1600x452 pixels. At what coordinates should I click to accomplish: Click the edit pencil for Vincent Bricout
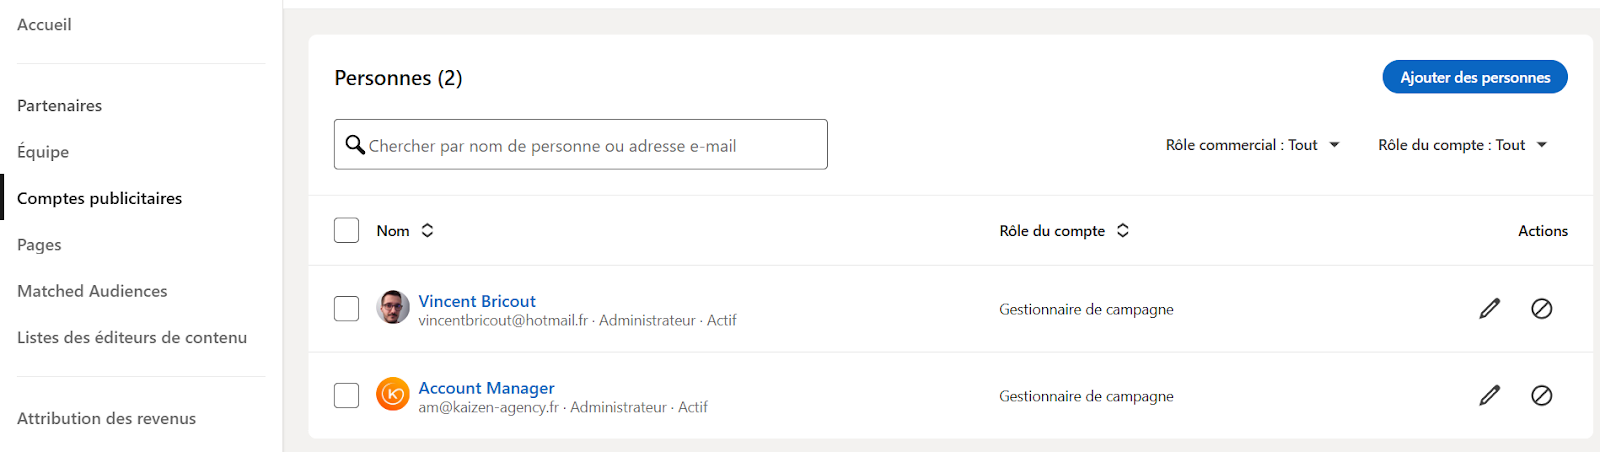click(1490, 309)
